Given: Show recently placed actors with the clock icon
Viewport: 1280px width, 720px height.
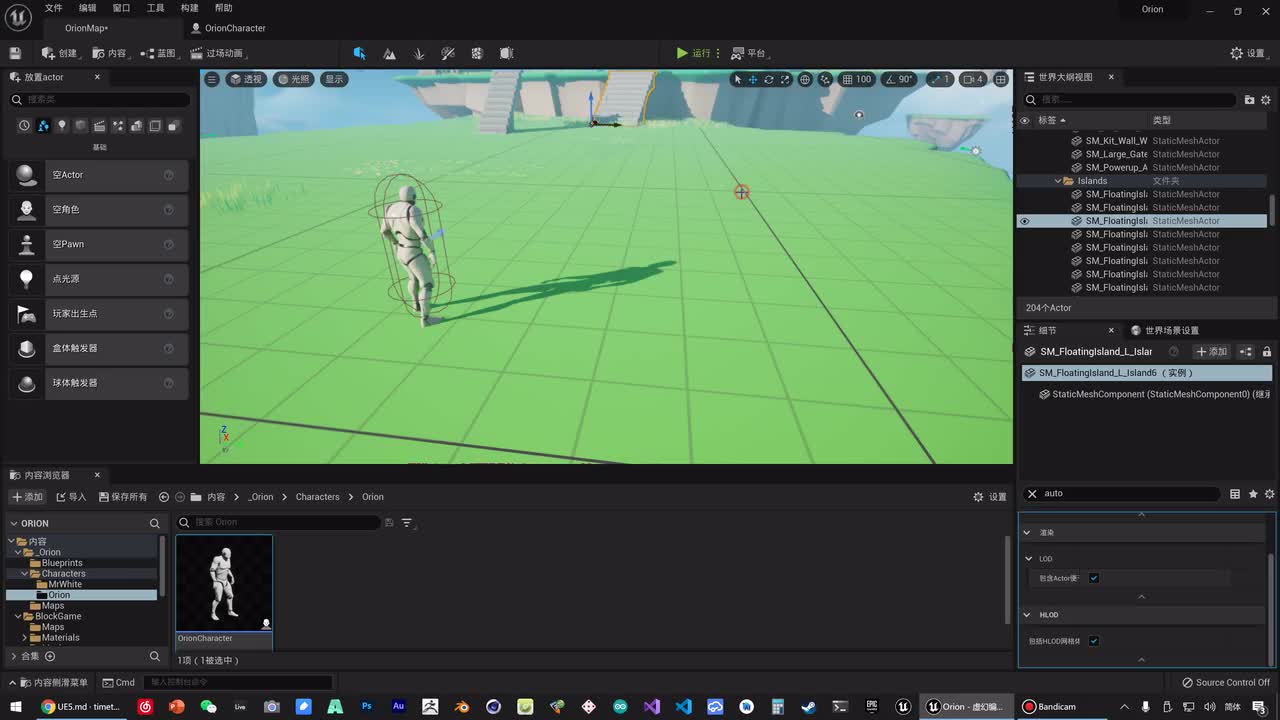Looking at the screenshot, I should tap(25, 126).
